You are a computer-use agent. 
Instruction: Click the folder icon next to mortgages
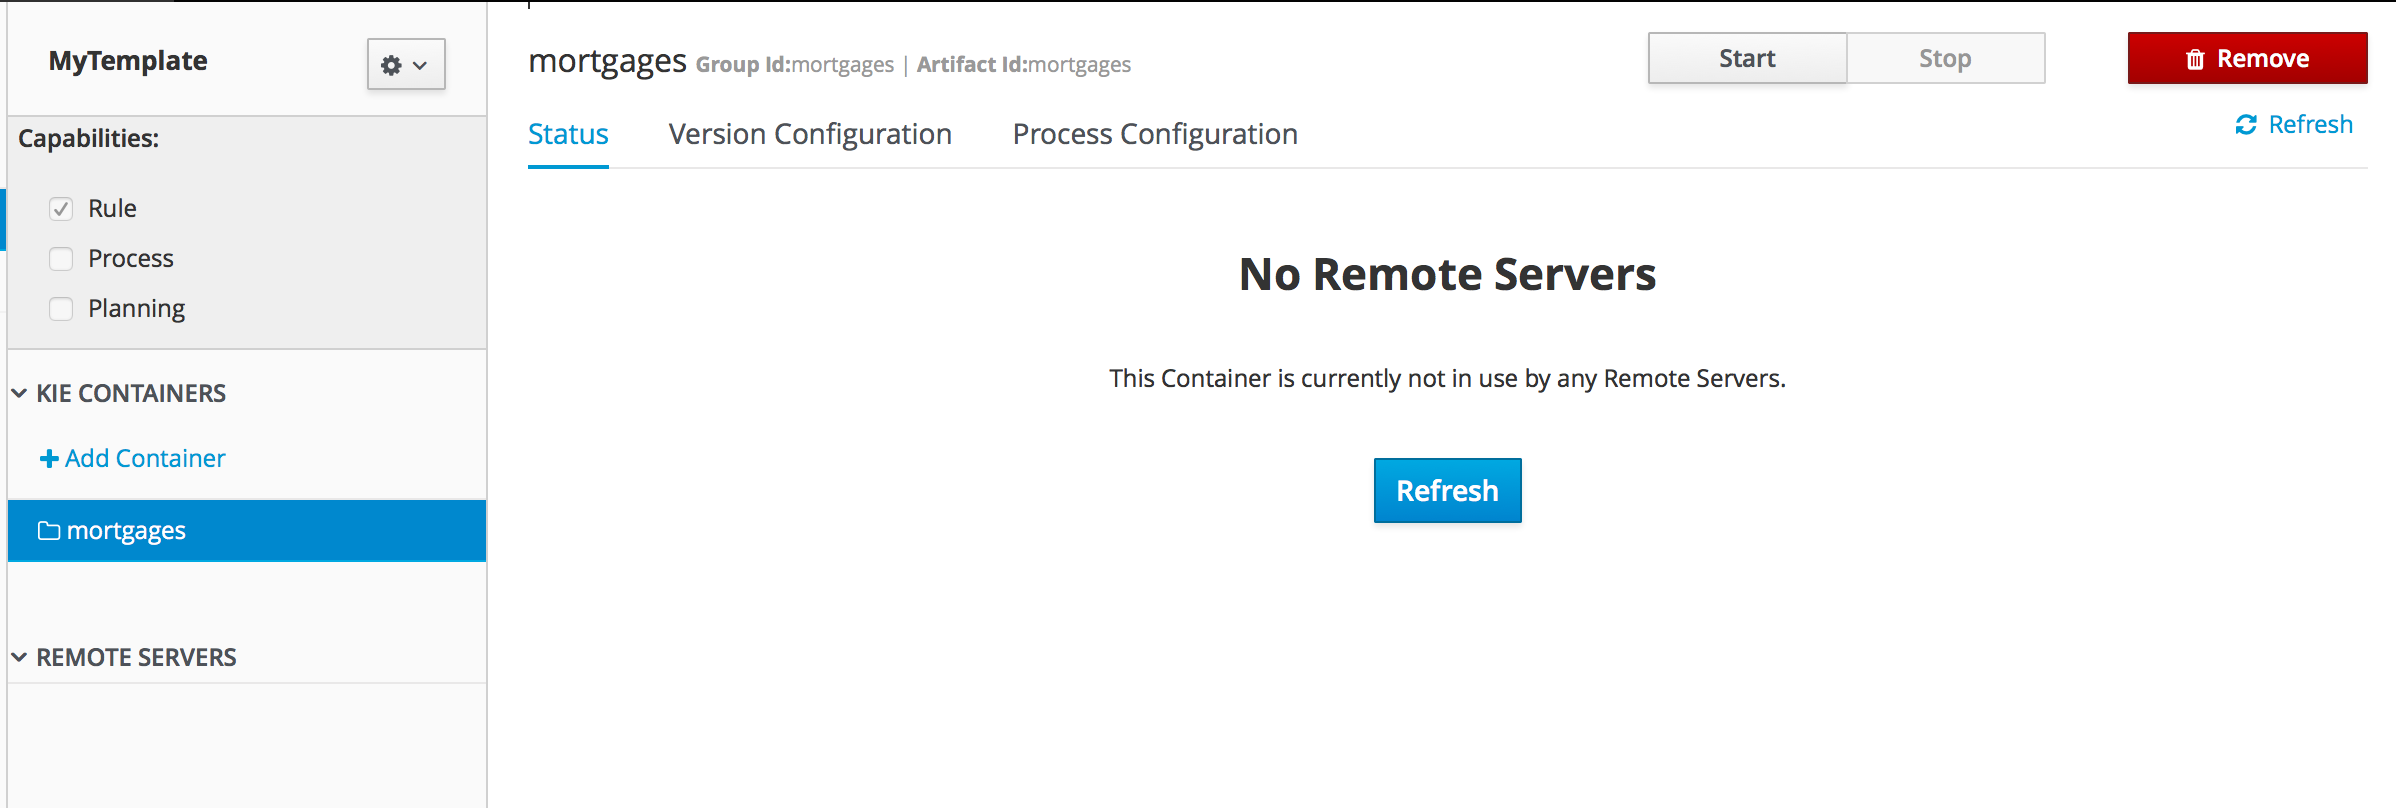point(48,531)
